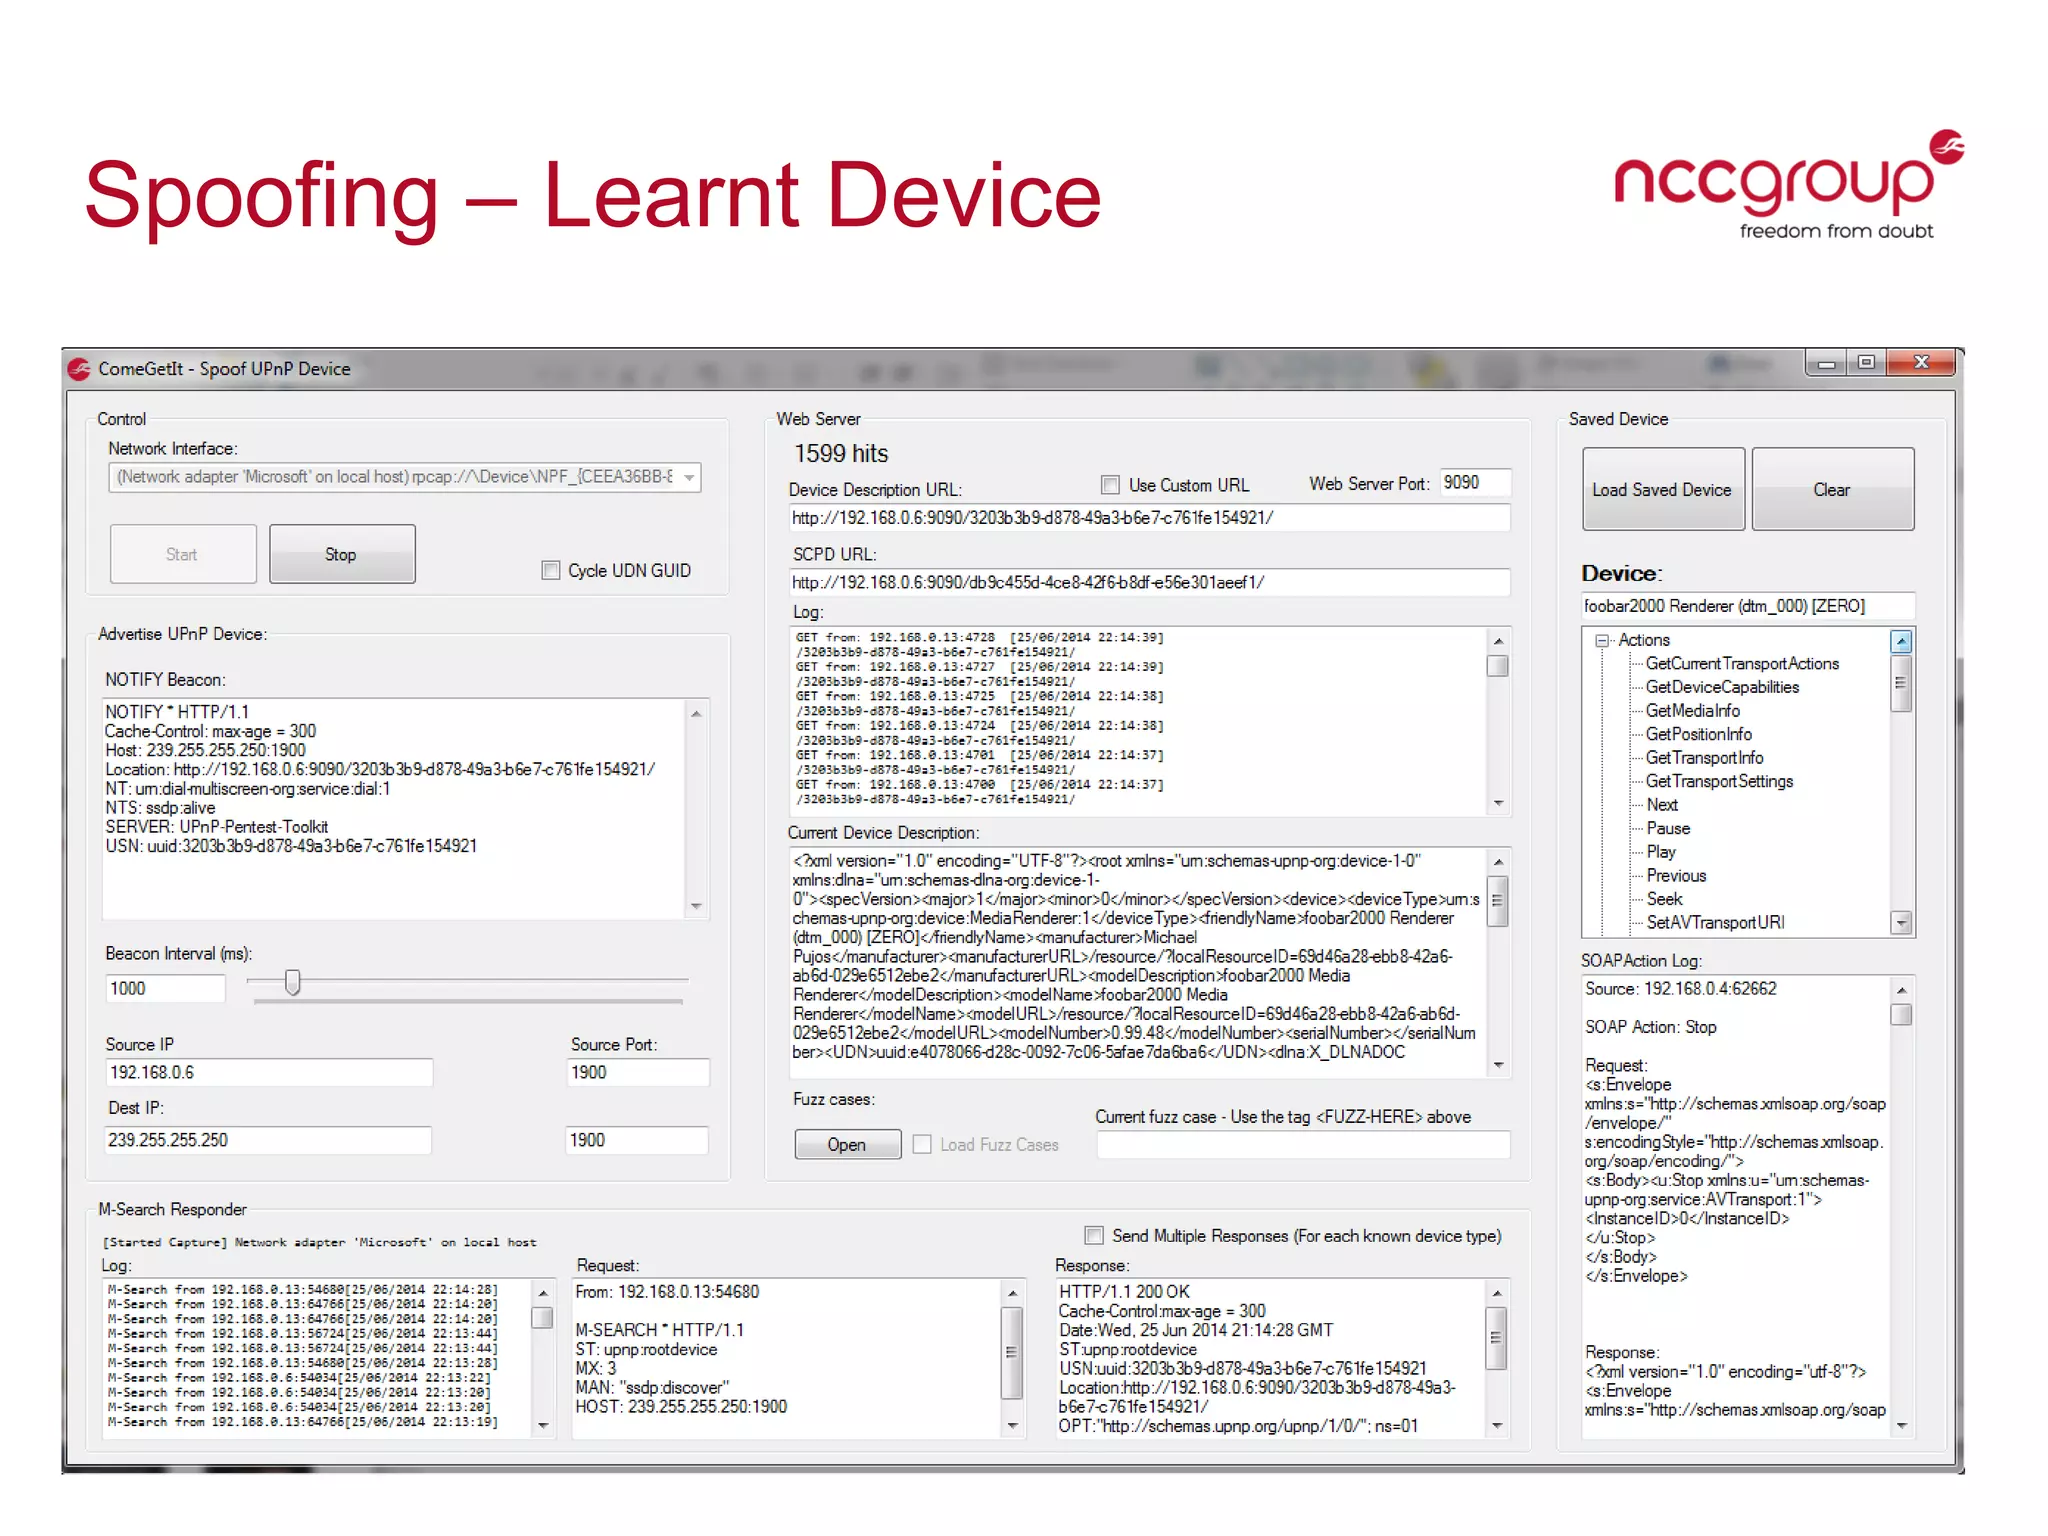Click the SCPD URL field

point(1148,583)
